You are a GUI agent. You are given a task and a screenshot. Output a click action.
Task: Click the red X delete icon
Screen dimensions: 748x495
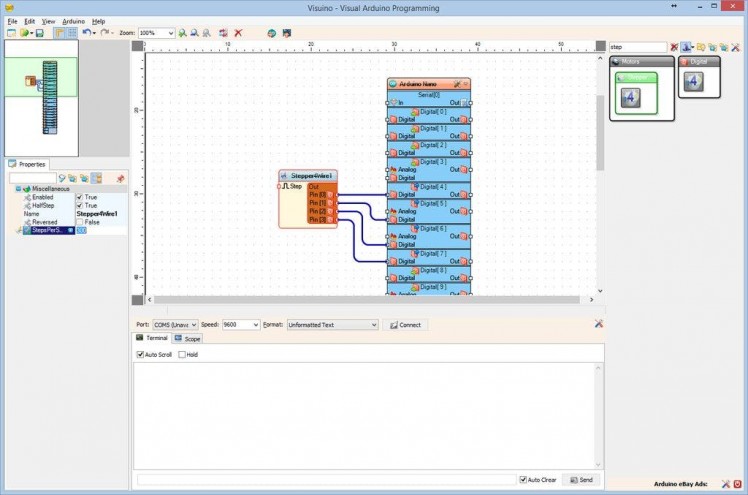pyautogui.click(x=238, y=33)
